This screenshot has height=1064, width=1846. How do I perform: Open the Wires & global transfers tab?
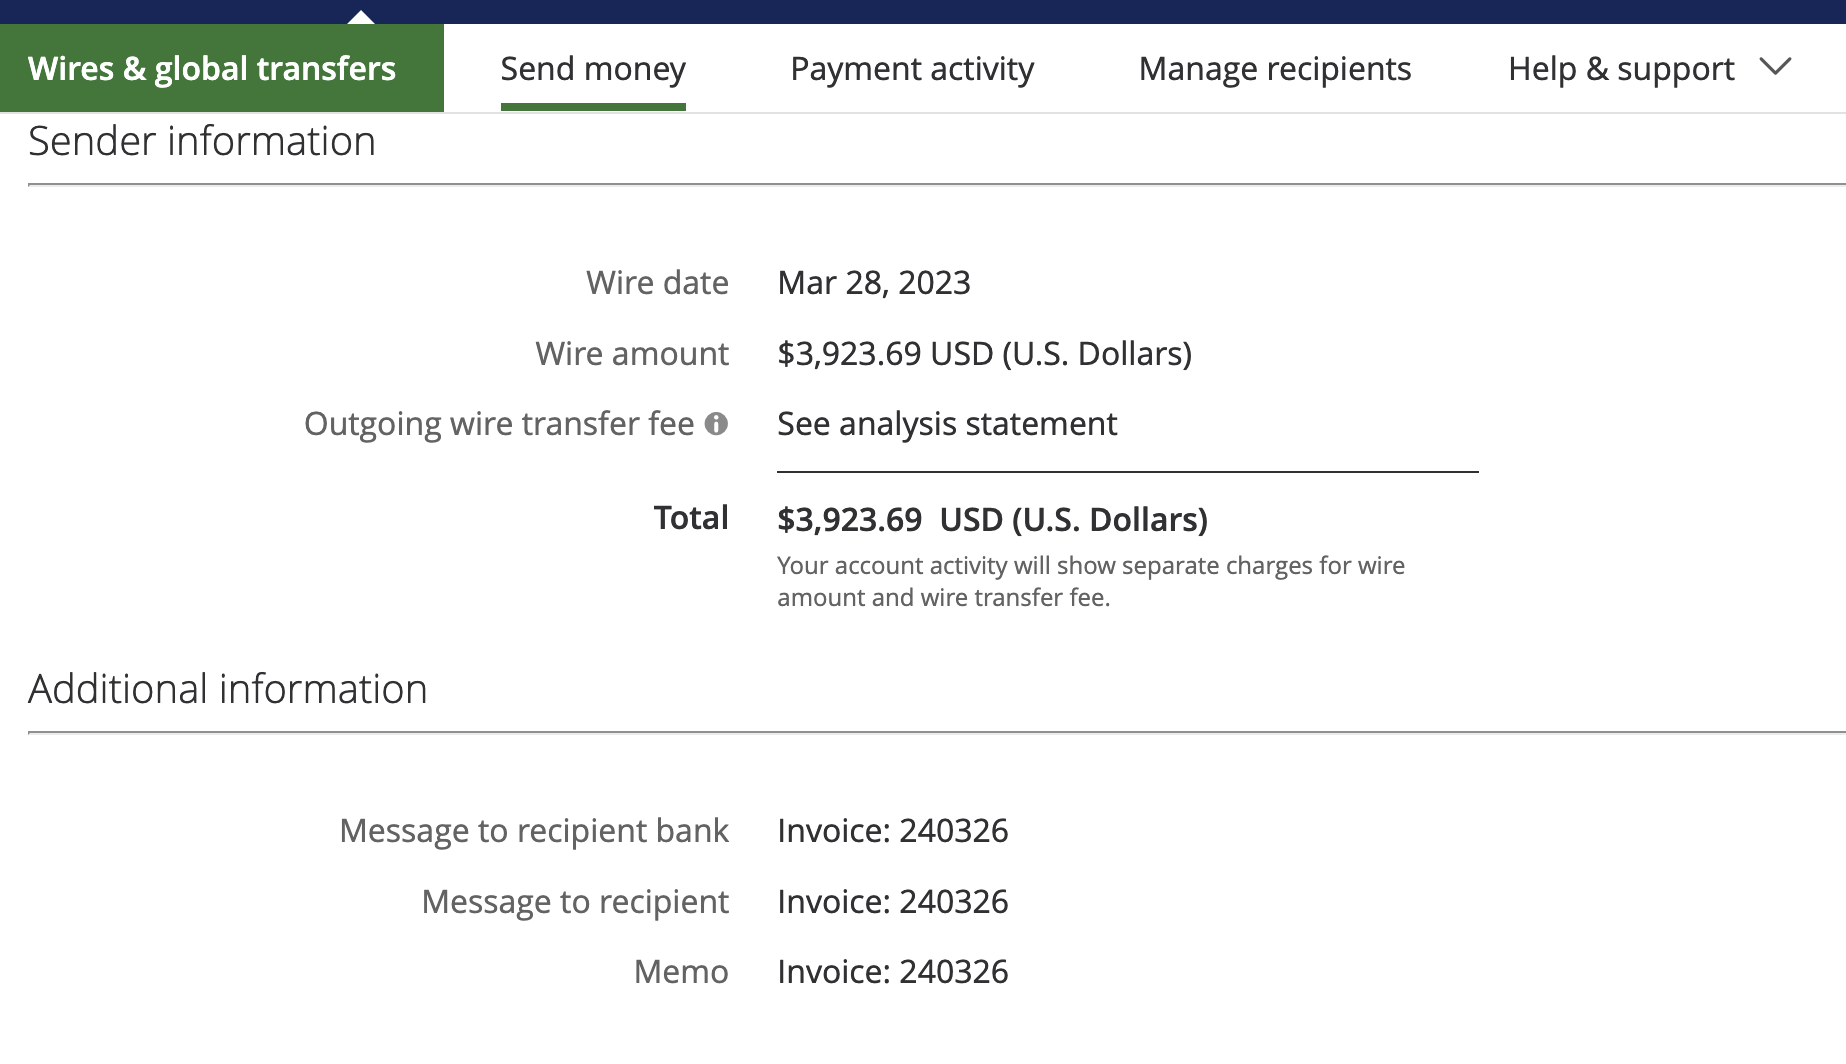pyautogui.click(x=222, y=68)
